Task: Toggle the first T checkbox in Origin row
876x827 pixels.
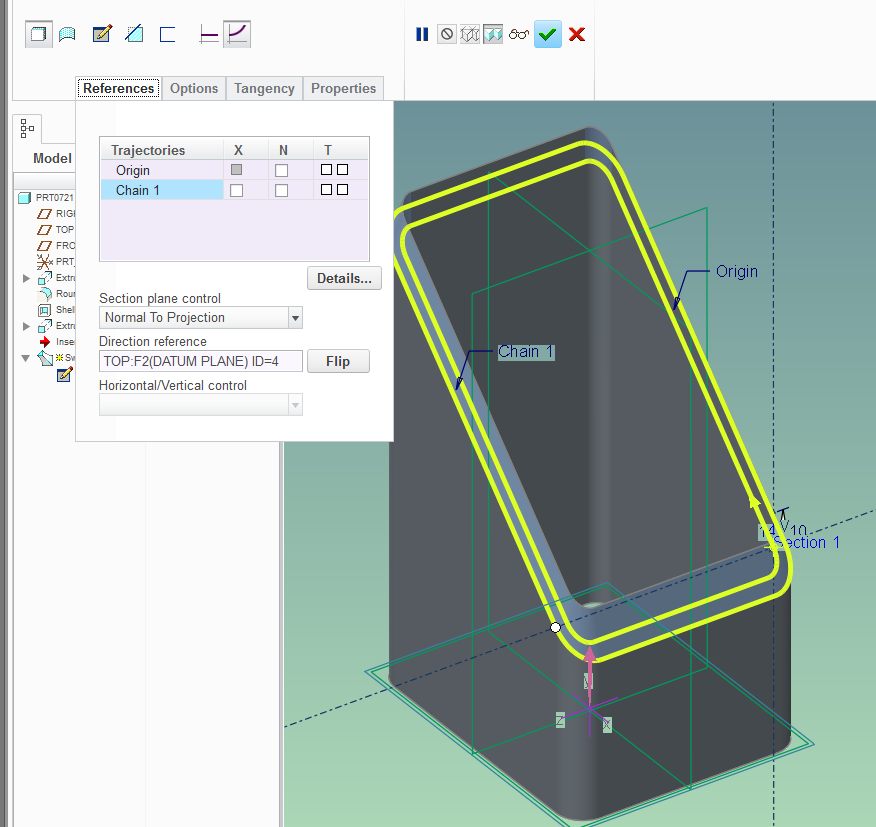Action: click(x=326, y=169)
